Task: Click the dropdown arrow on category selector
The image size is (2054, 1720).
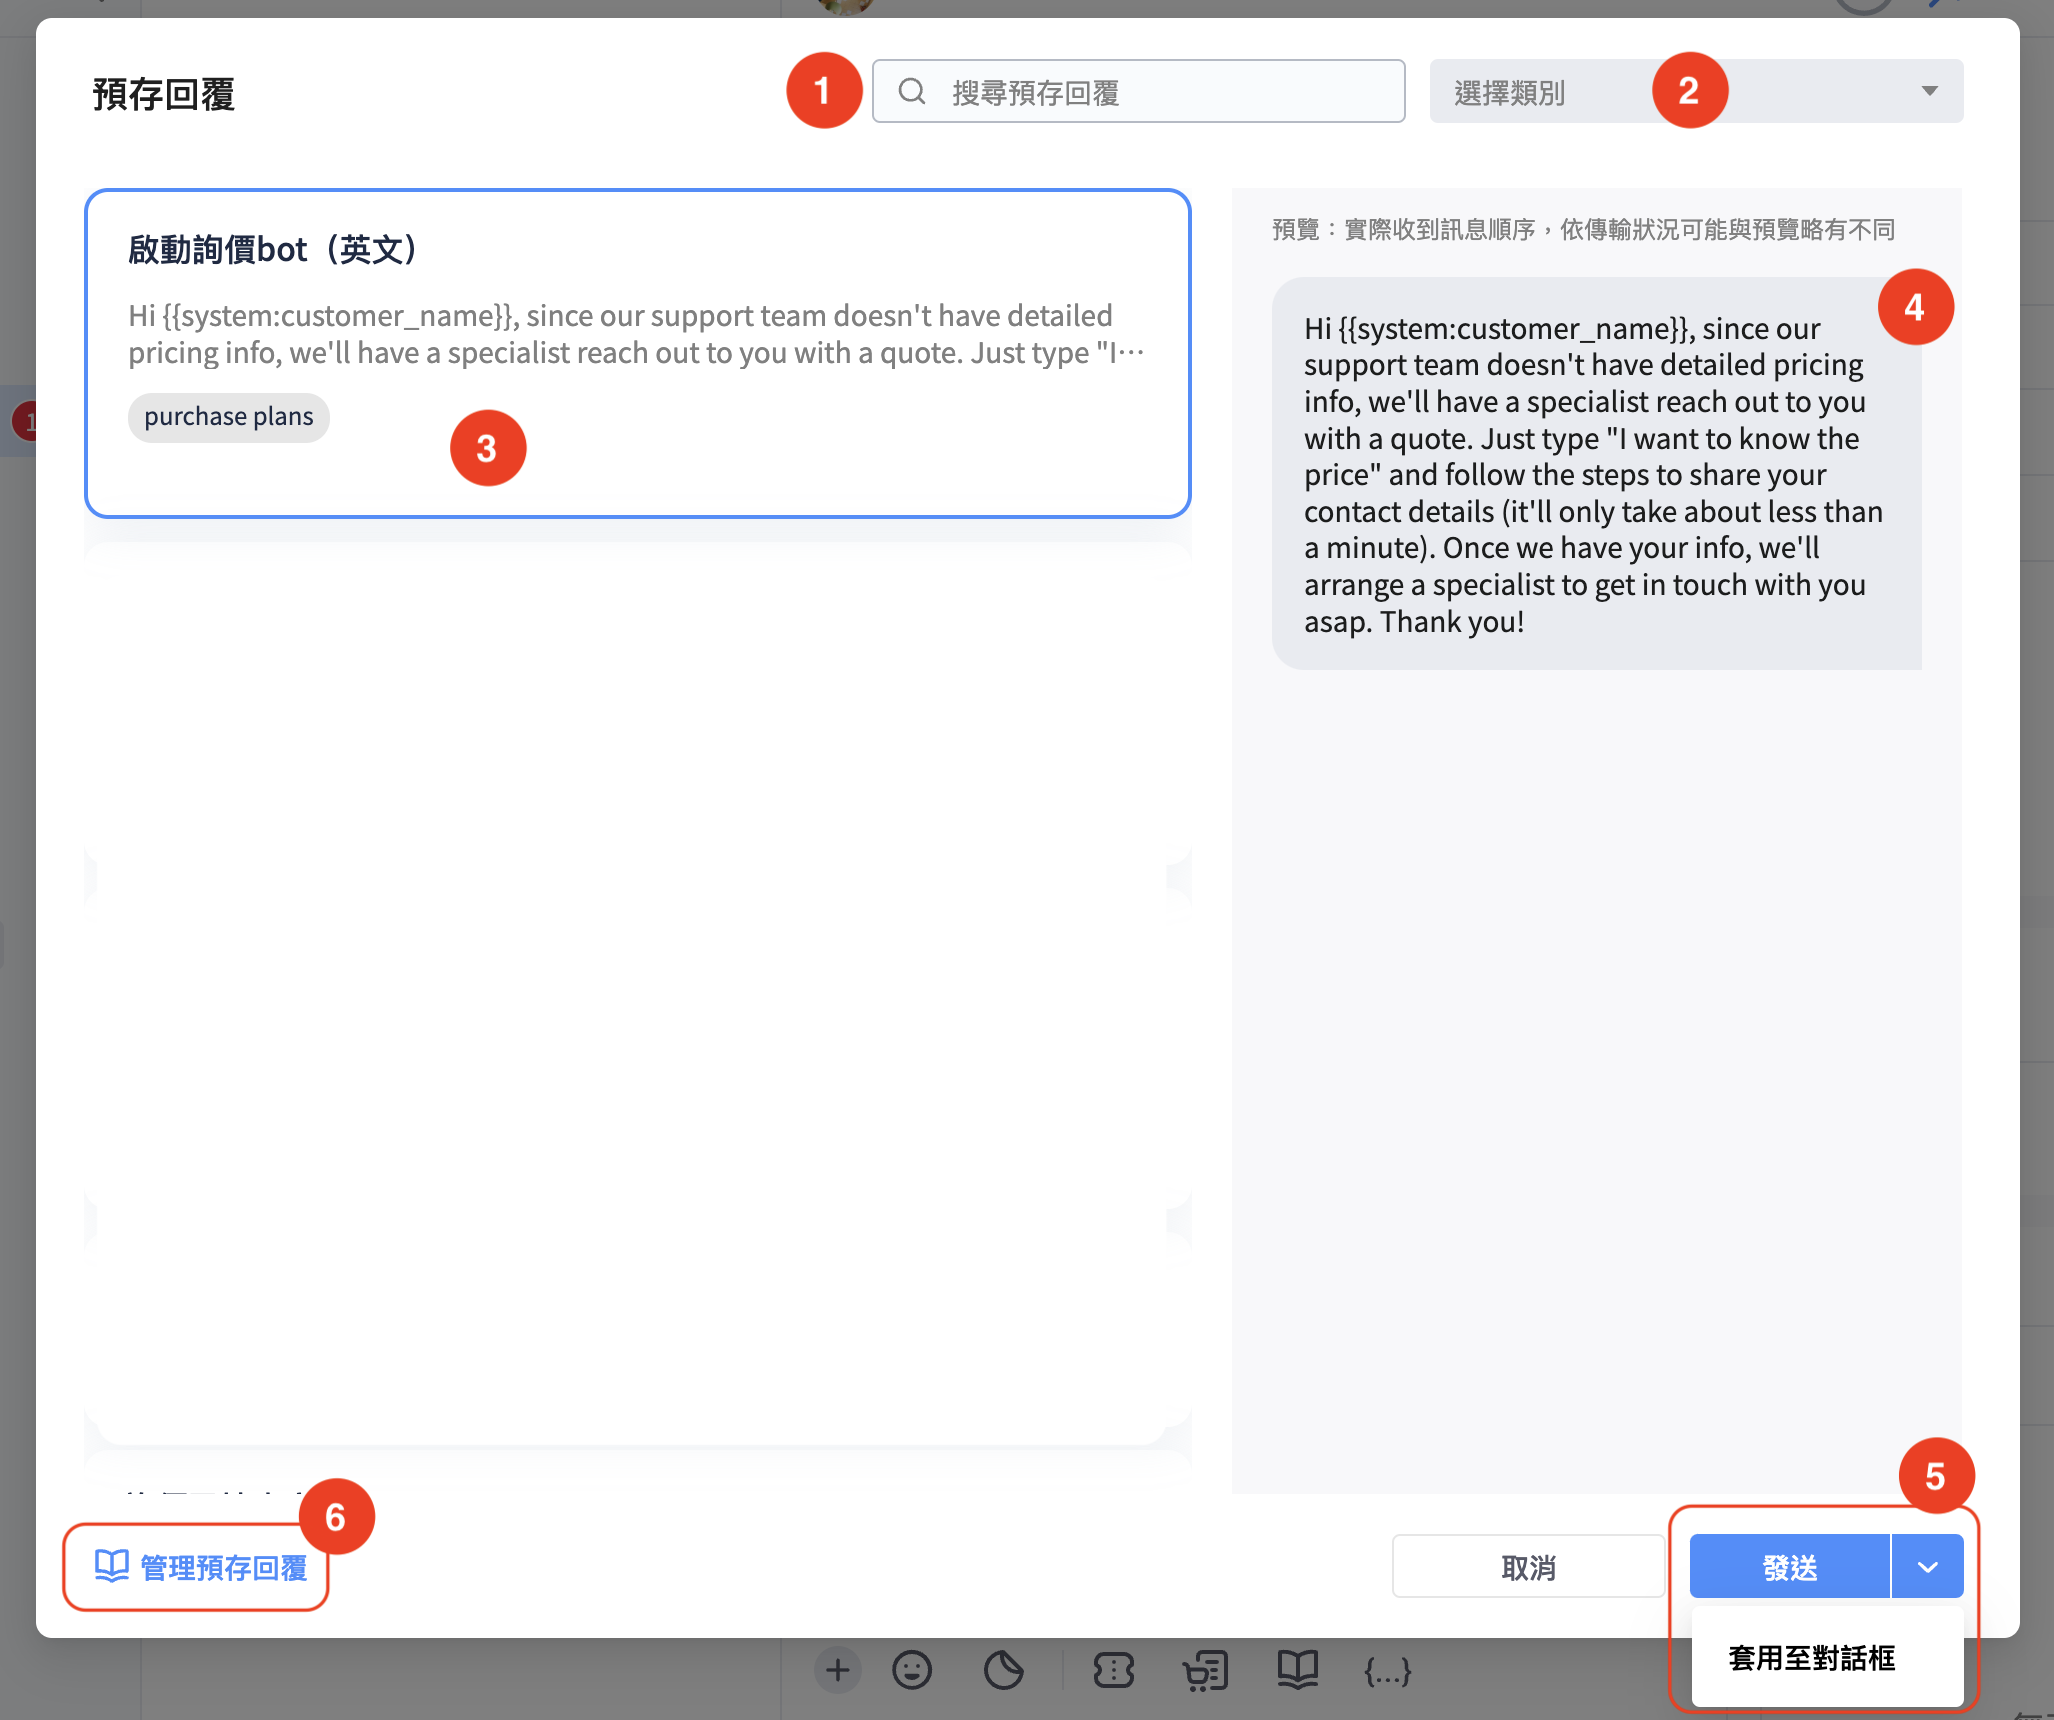Action: [1929, 92]
